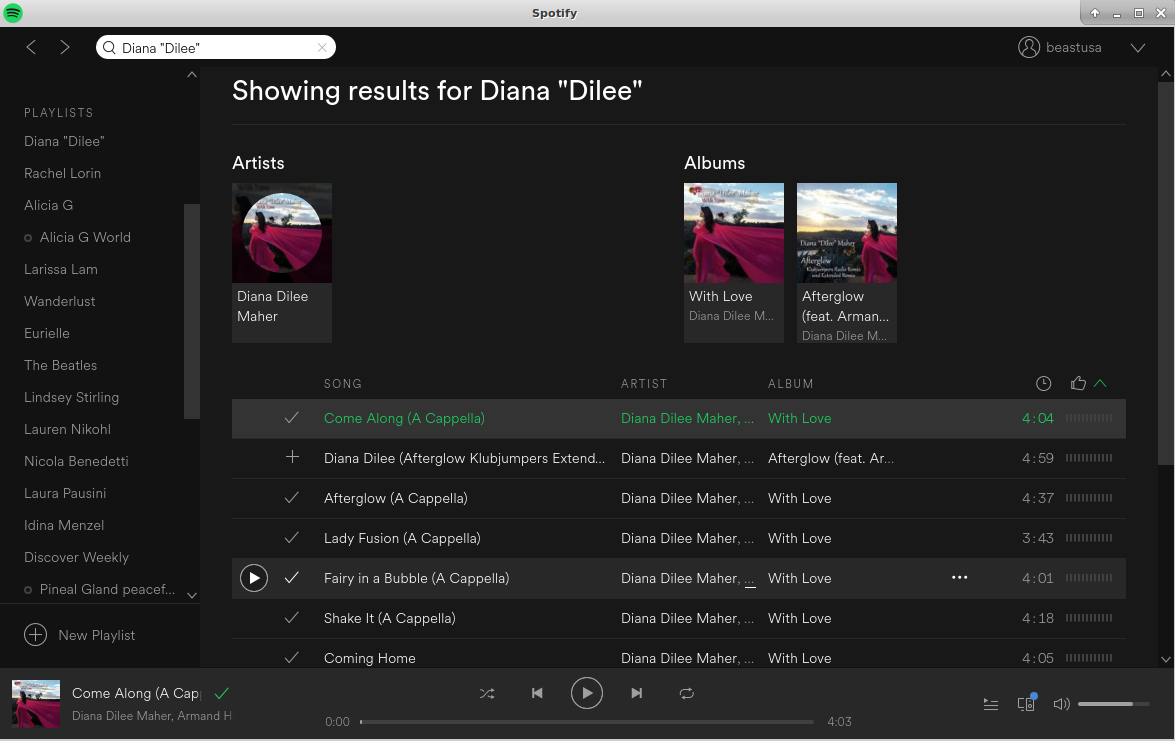Viewport: 1175px width, 741px height.
Task: Skip to the previous track
Action: click(537, 693)
